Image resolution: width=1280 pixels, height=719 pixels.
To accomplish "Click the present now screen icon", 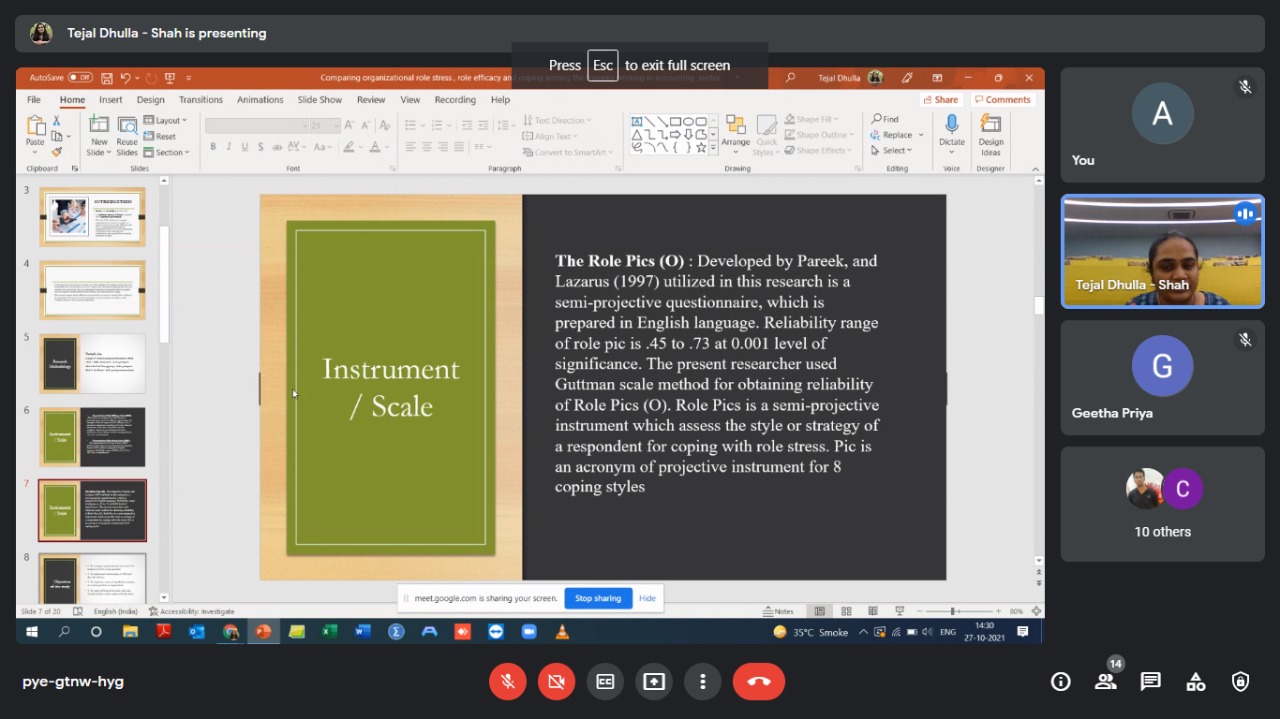I will coord(654,681).
